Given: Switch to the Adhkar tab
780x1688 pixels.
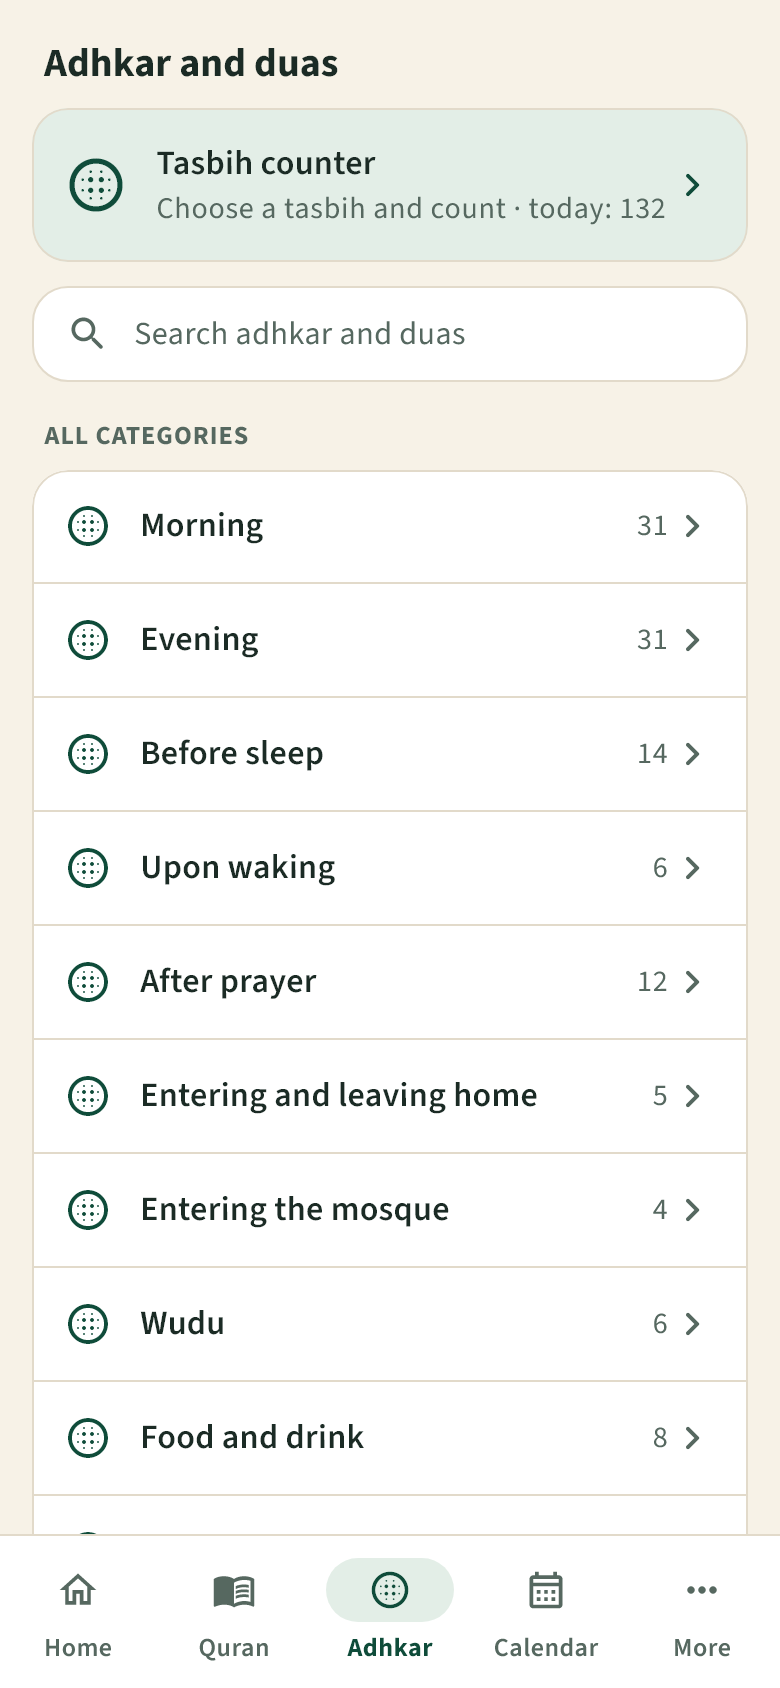Looking at the screenshot, I should click(390, 1610).
